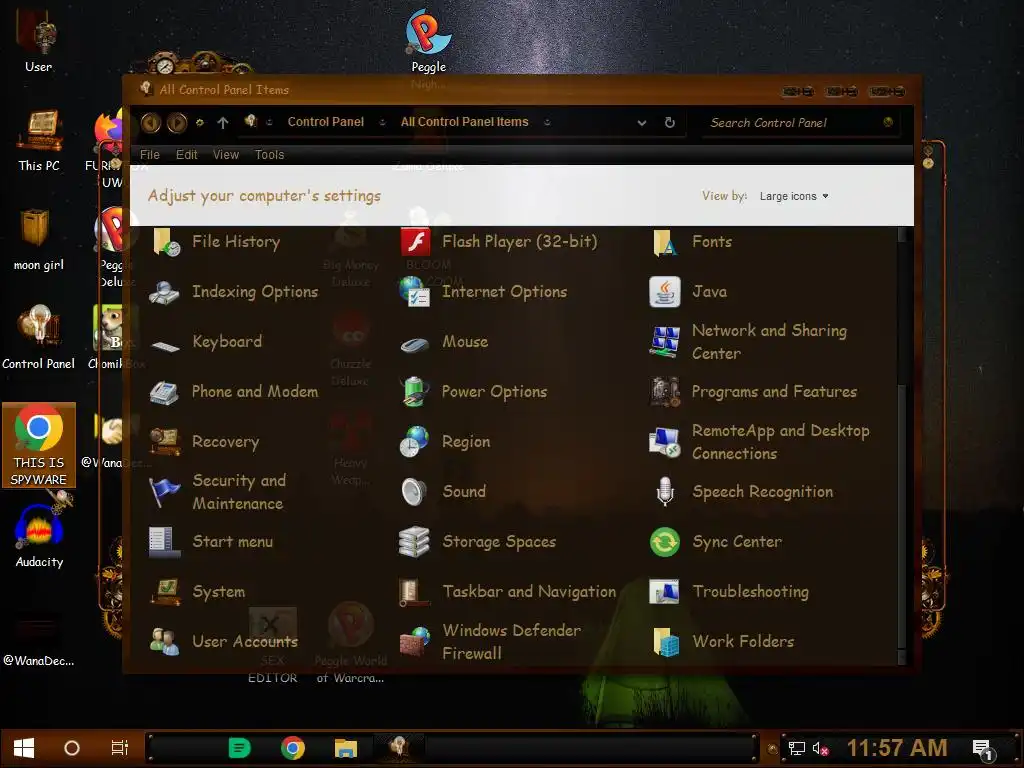
Task: Open the Speech Recognition microphone icon
Action: [665, 492]
